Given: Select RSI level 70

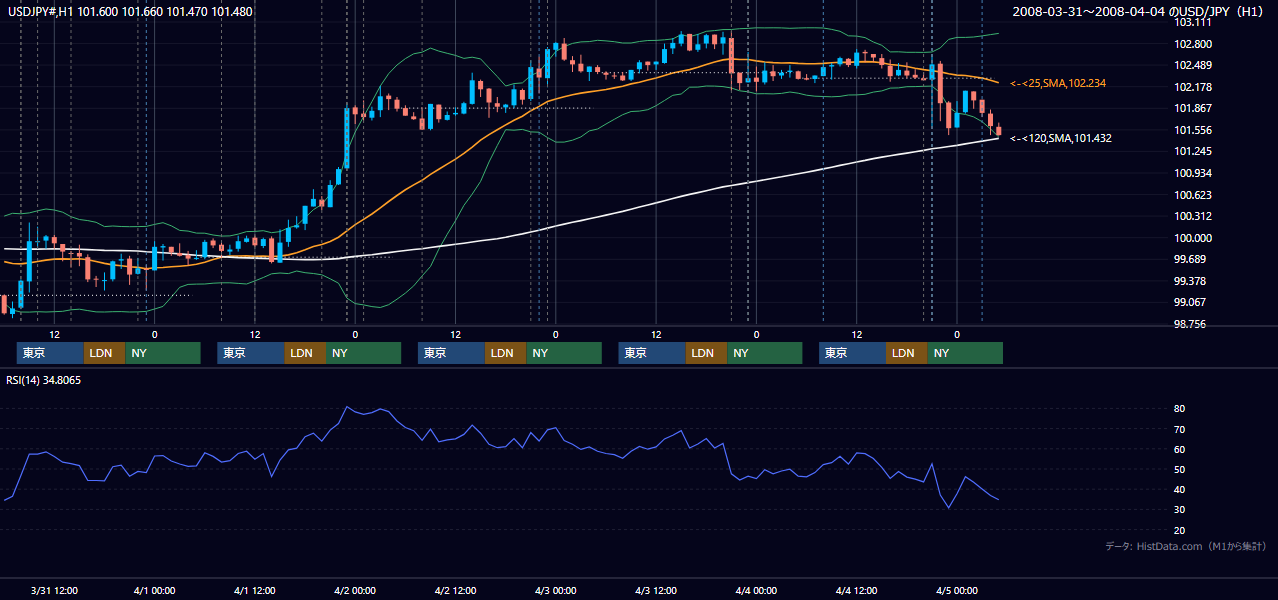Looking at the screenshot, I should (x=1180, y=429).
